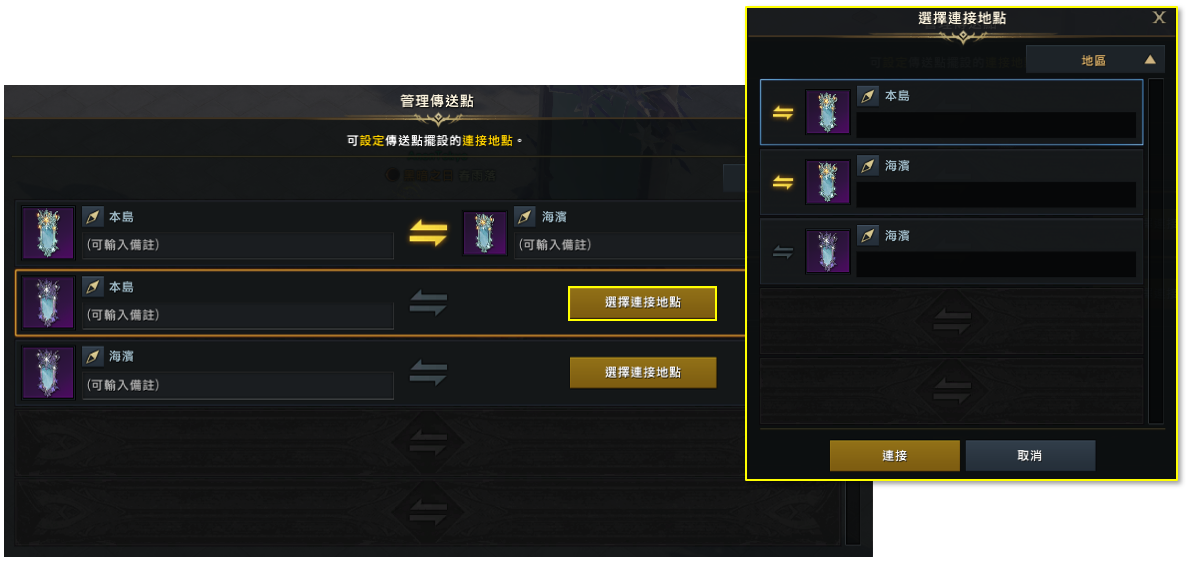This screenshot has height=563, width=1186.
Task: Click compass icon of 本島 in selection dialog
Action: click(x=868, y=97)
